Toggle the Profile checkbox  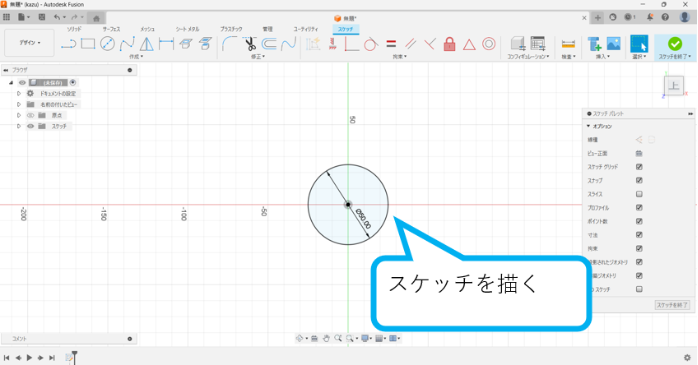[x=639, y=207]
